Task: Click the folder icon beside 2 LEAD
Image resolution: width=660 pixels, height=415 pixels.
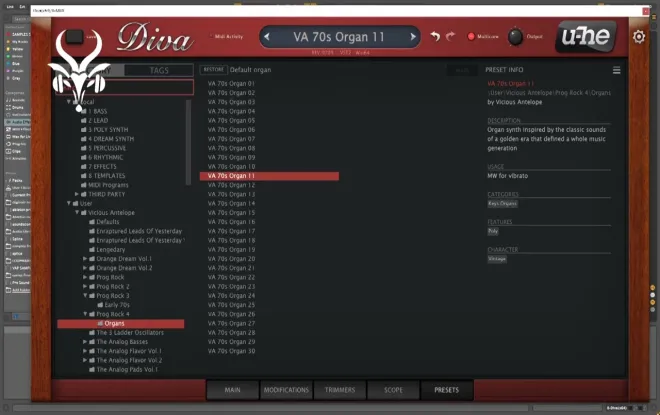Action: (83, 120)
